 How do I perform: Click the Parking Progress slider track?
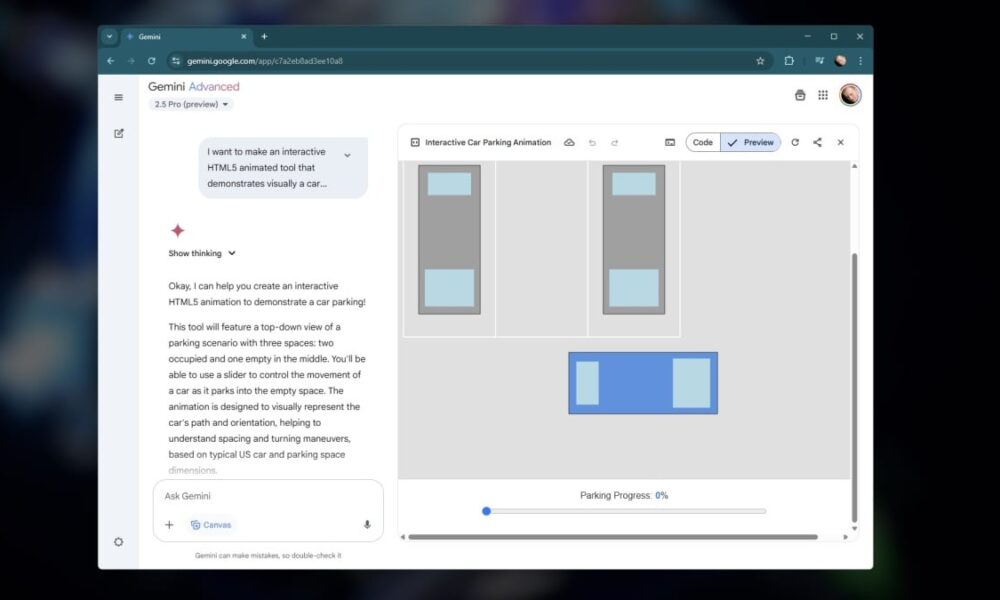pyautogui.click(x=625, y=511)
